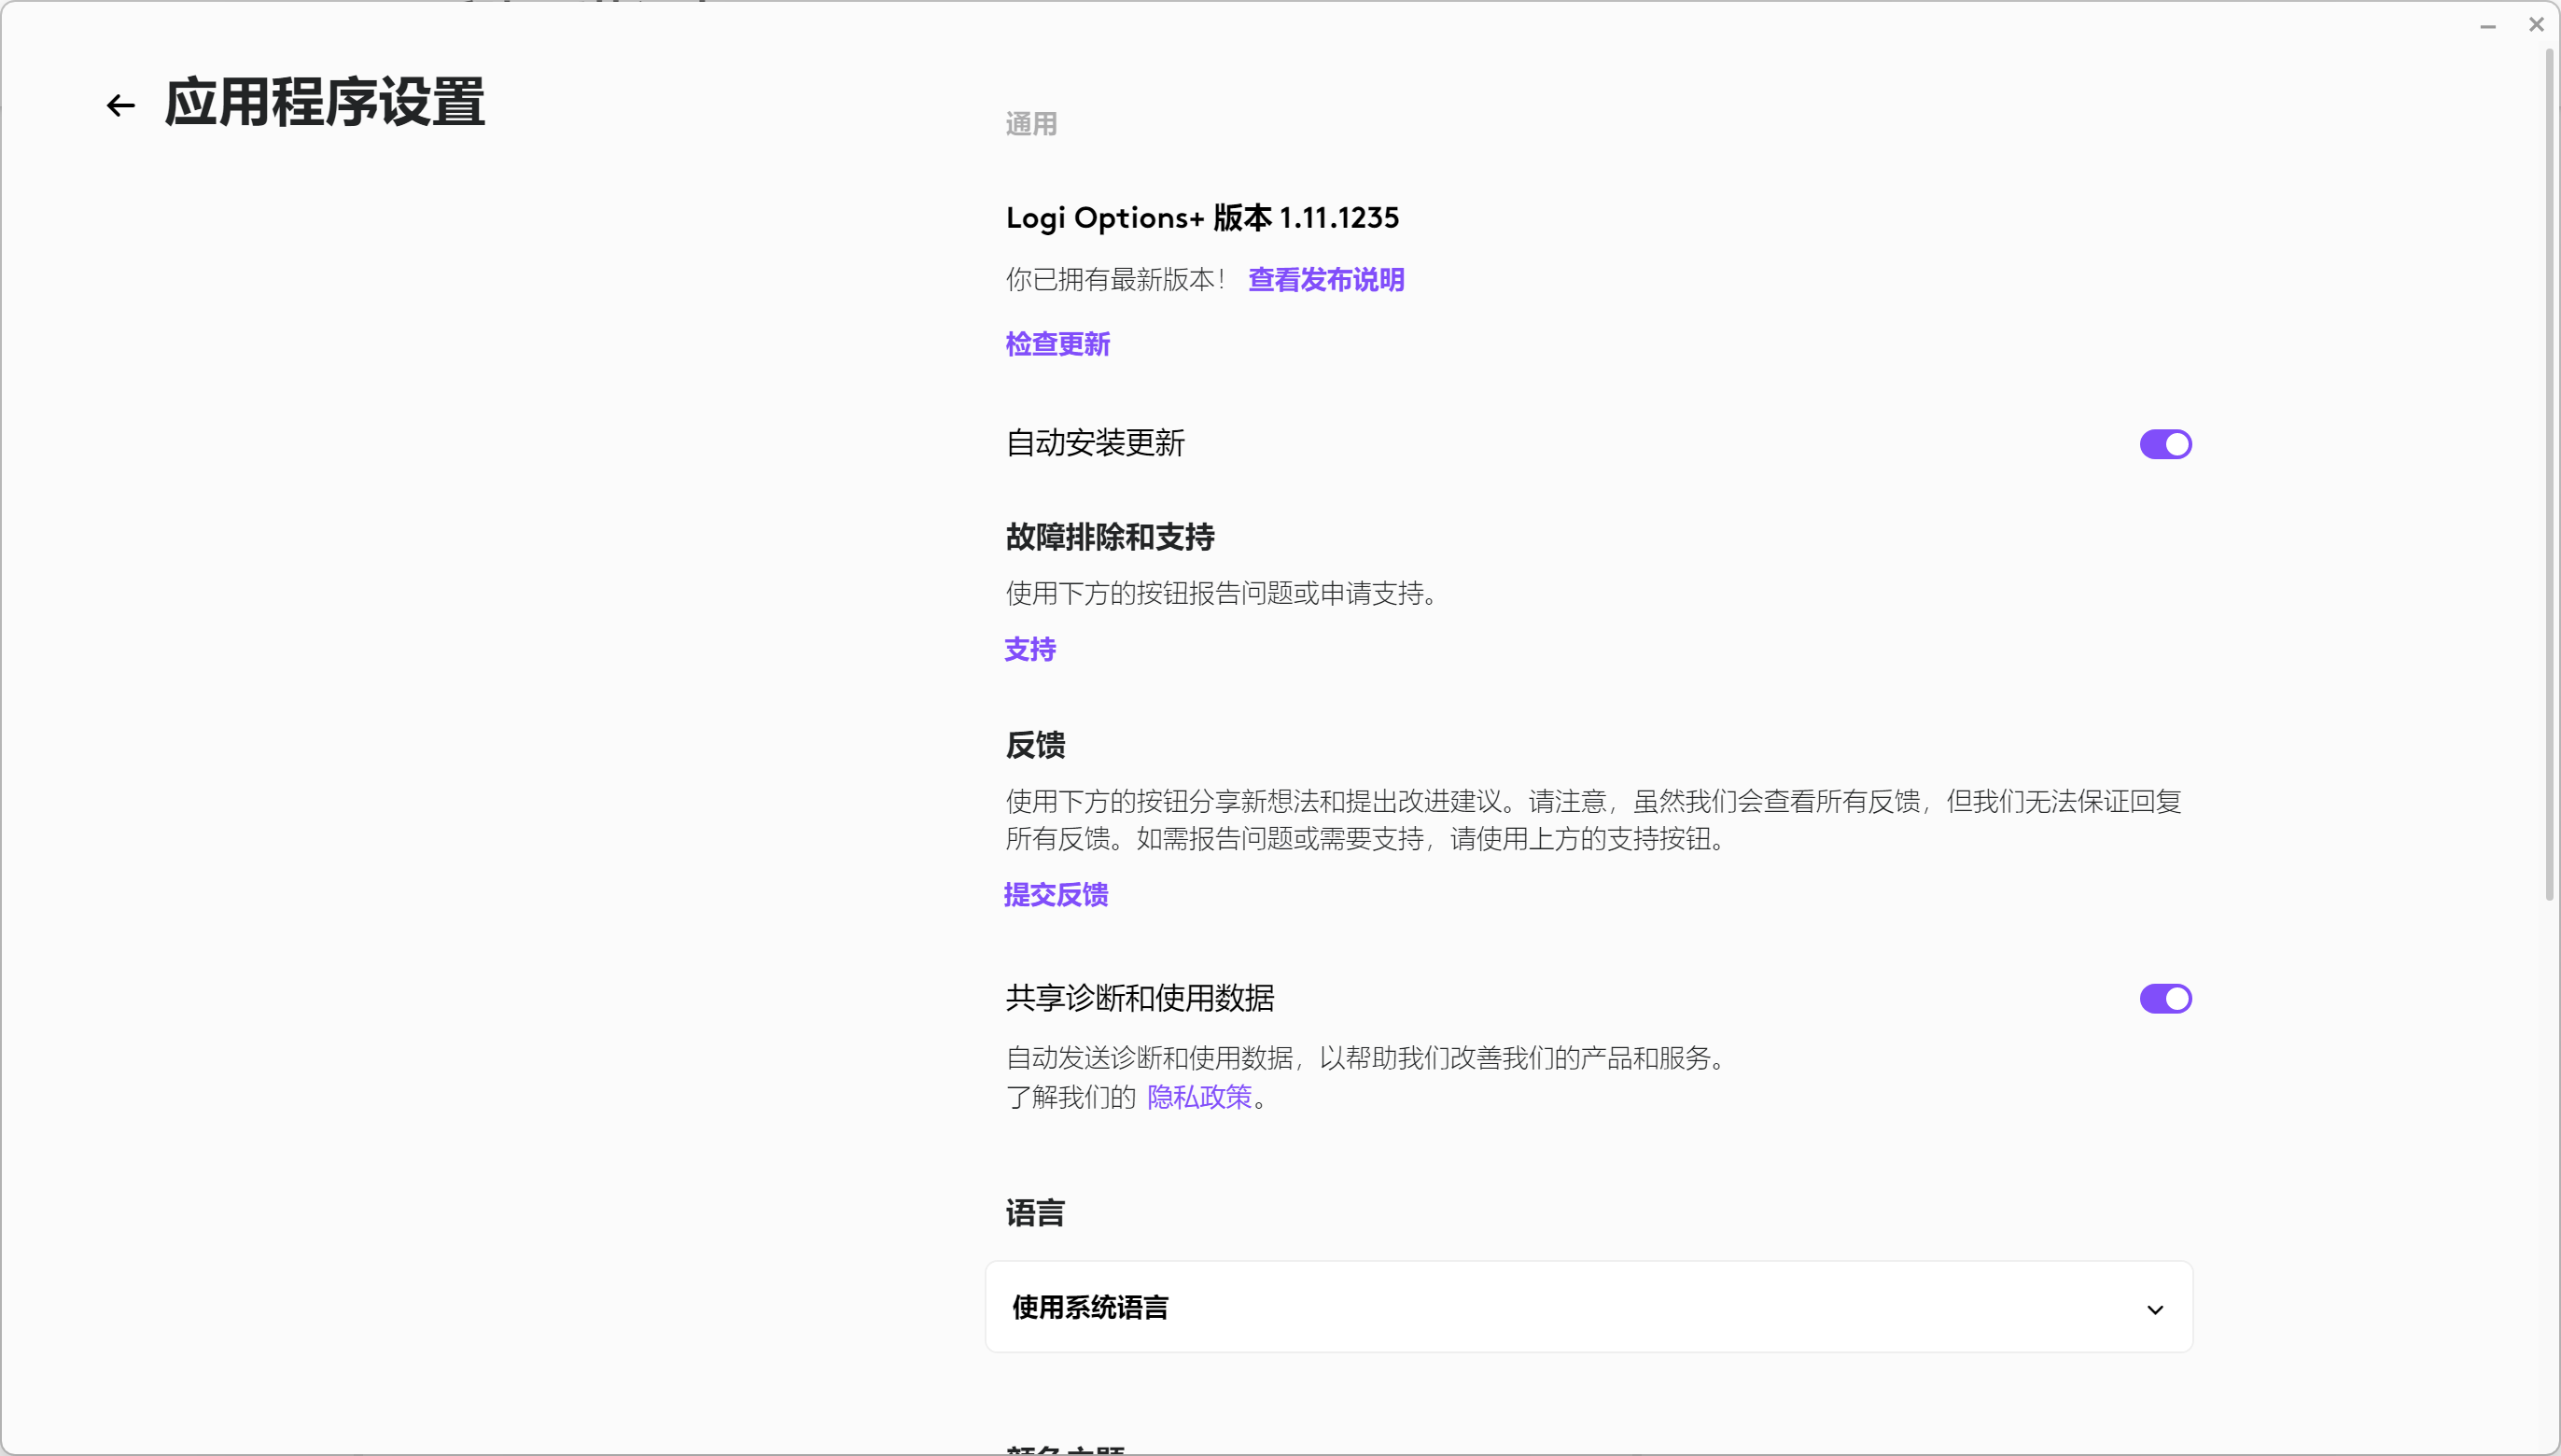Click the 提交反馈 link
Viewport: 2561px width, 1456px height.
1056,894
